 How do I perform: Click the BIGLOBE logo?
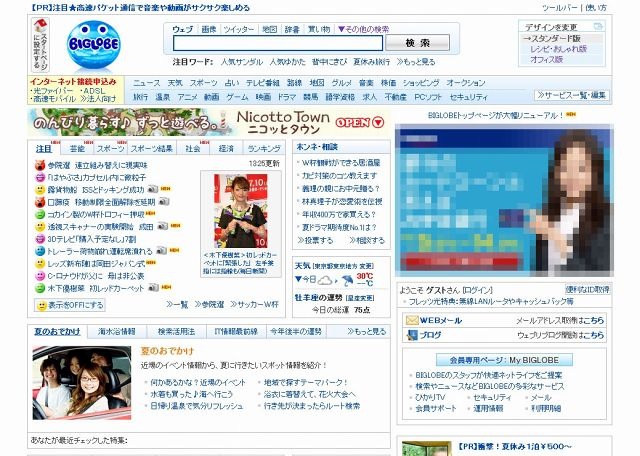93,44
